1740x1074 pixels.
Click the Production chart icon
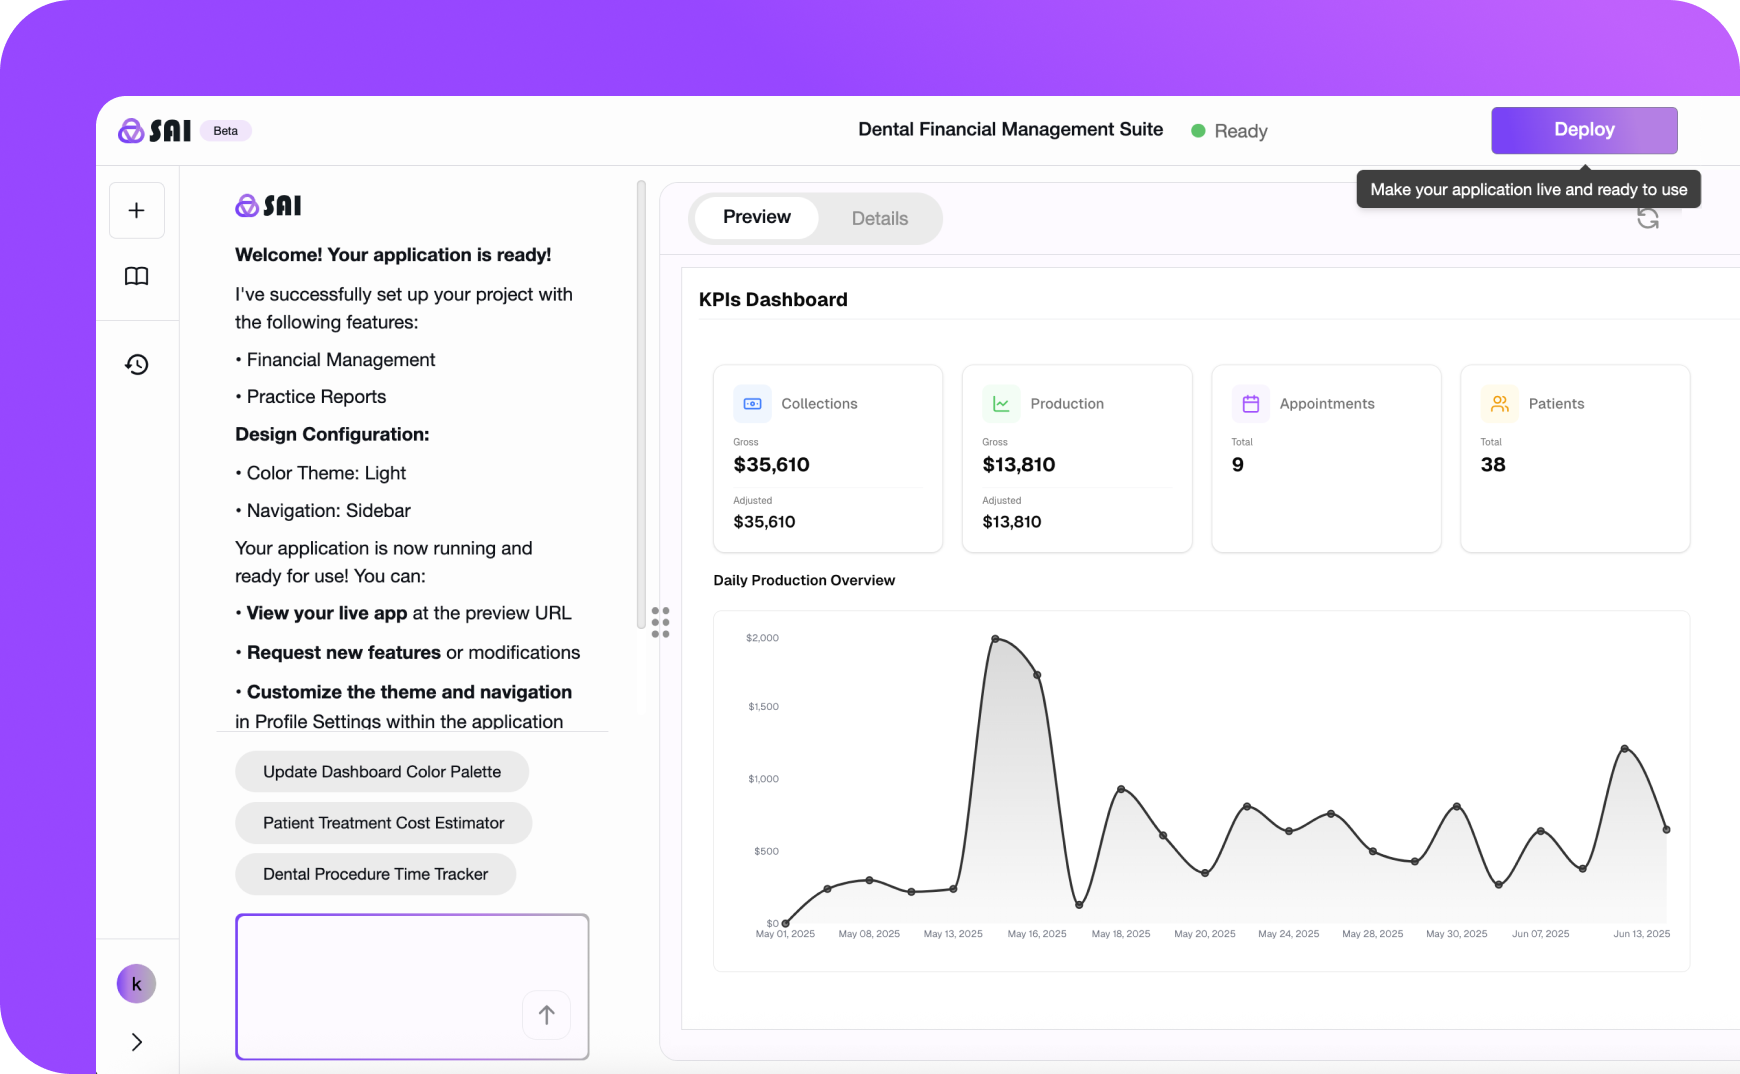click(1001, 404)
